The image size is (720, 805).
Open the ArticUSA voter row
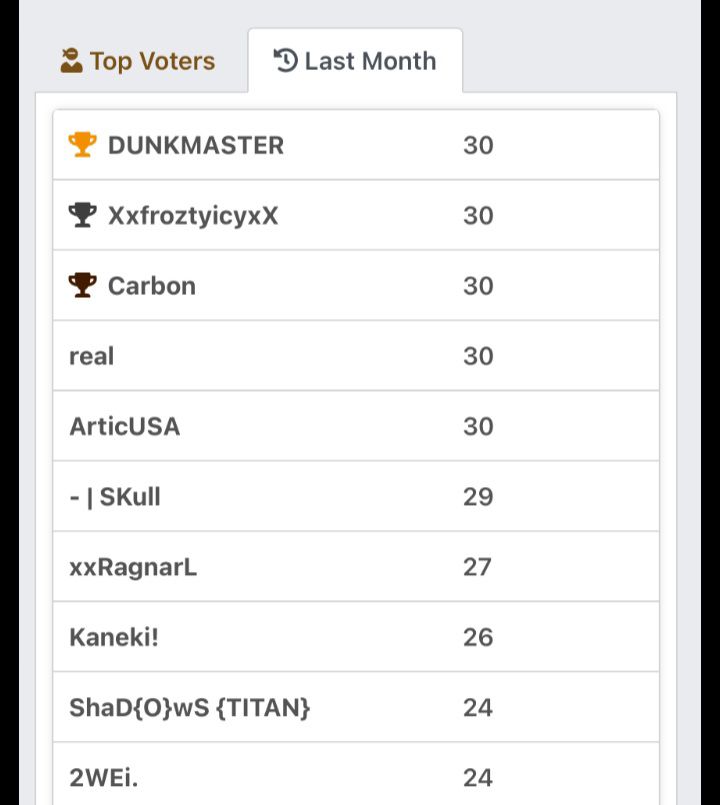[x=125, y=426]
